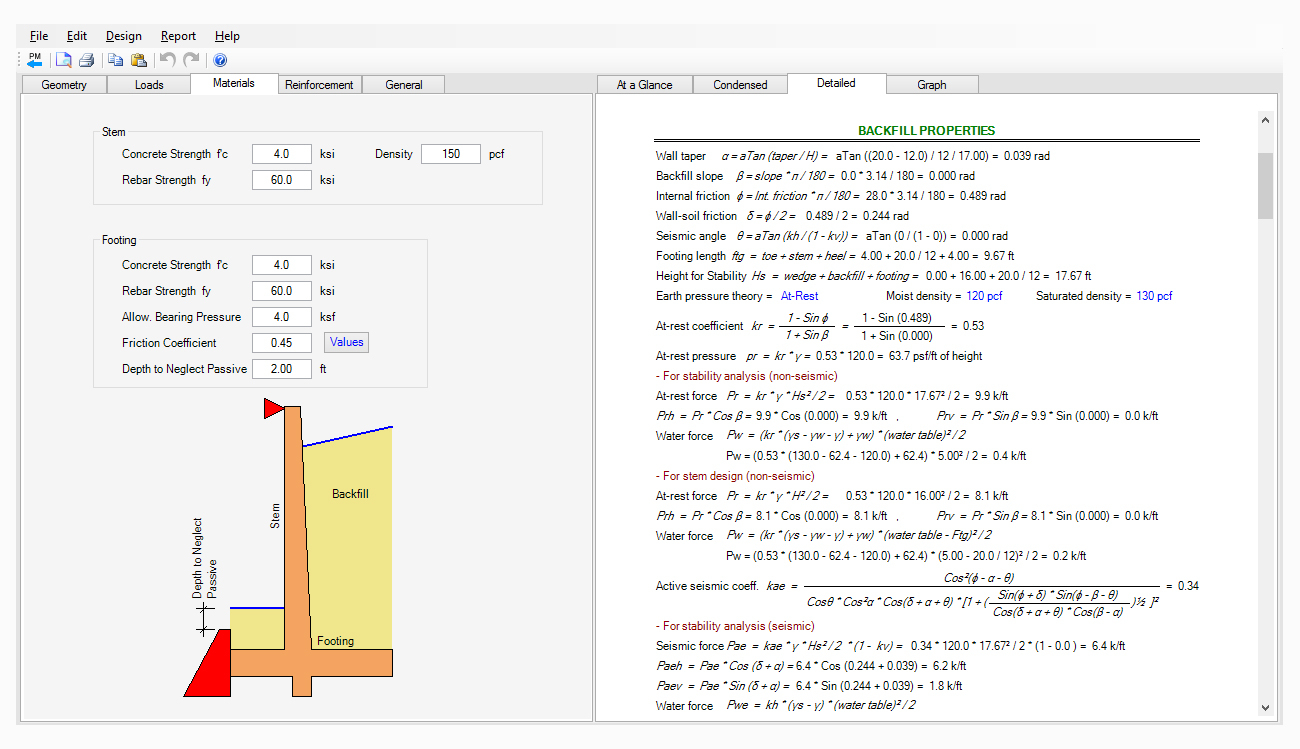Switch to the Geometry tab
Viewport: 1300px width, 749px height.
64,85
